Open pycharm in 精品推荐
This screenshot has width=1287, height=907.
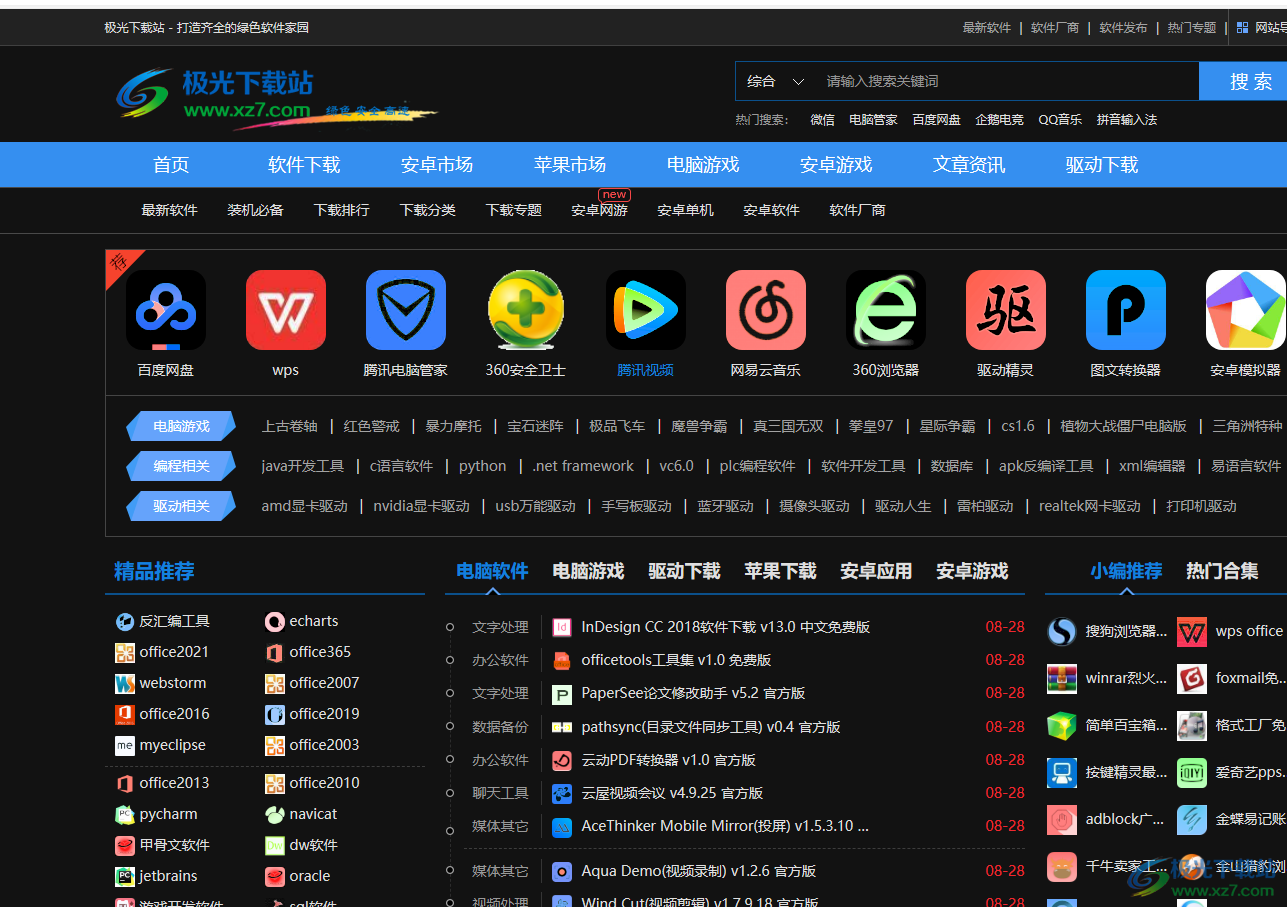pos(169,814)
